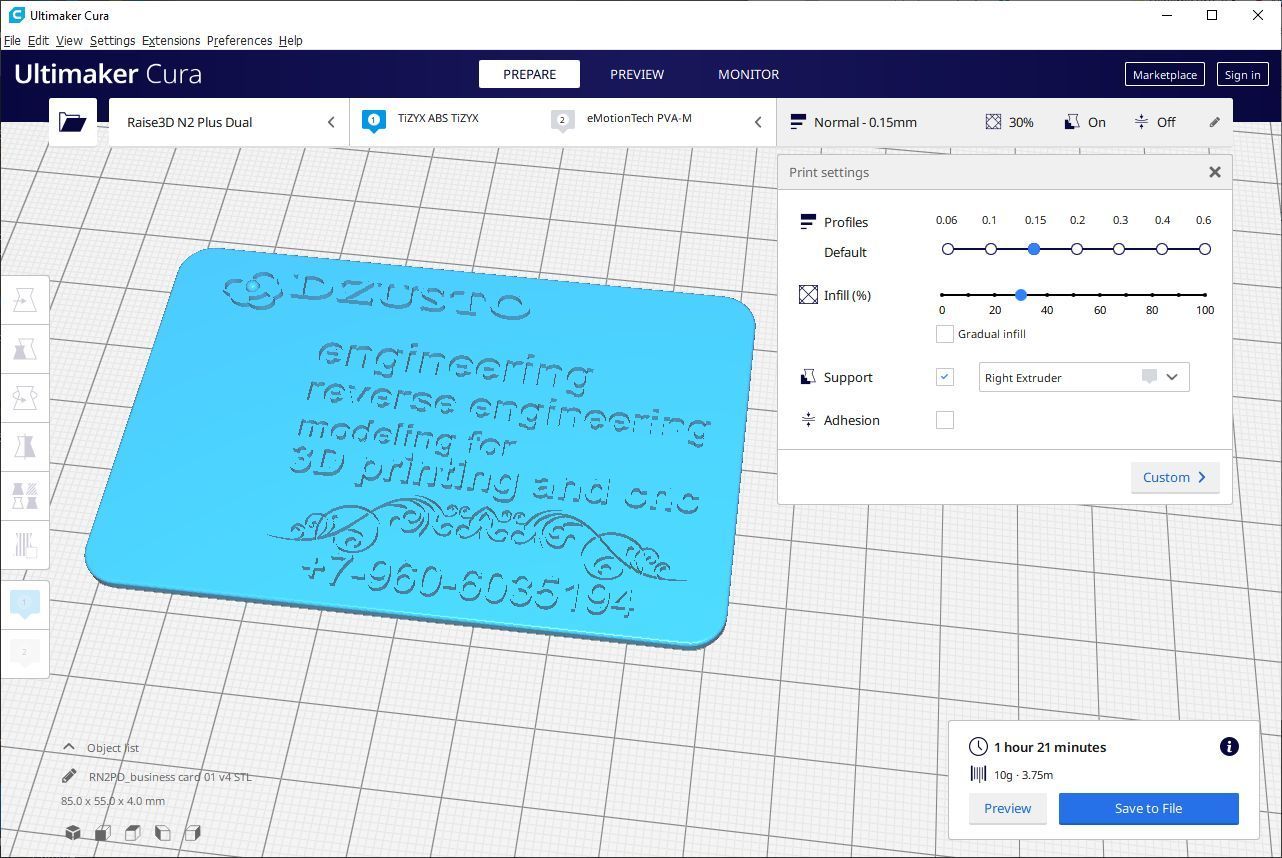Click the Save to File button

pyautogui.click(x=1148, y=808)
